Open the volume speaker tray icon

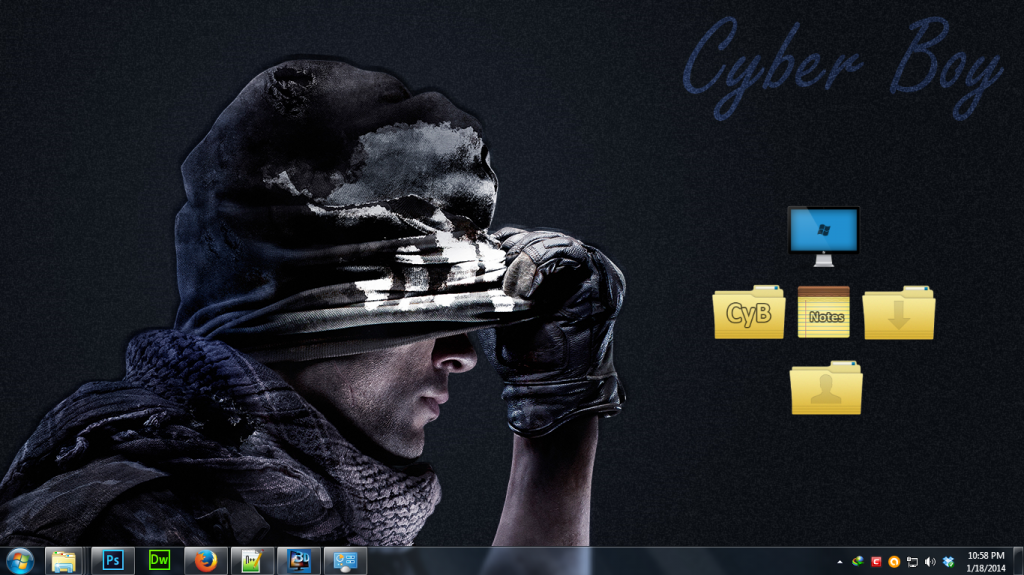930,562
